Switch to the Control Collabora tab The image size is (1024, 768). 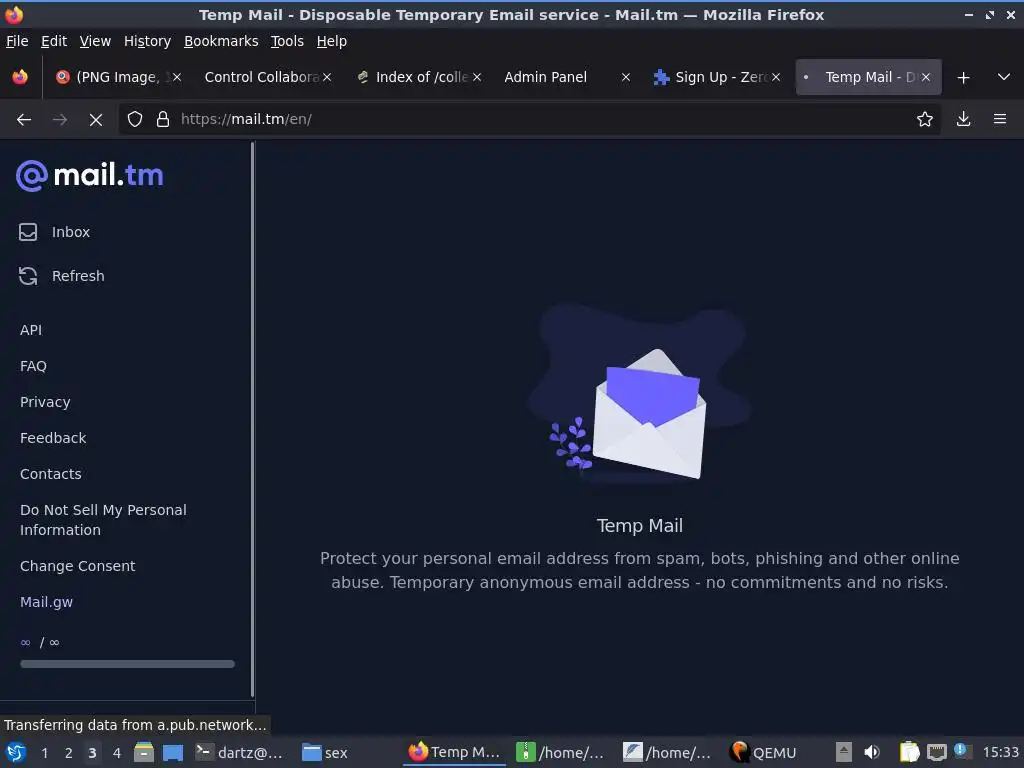pos(261,77)
